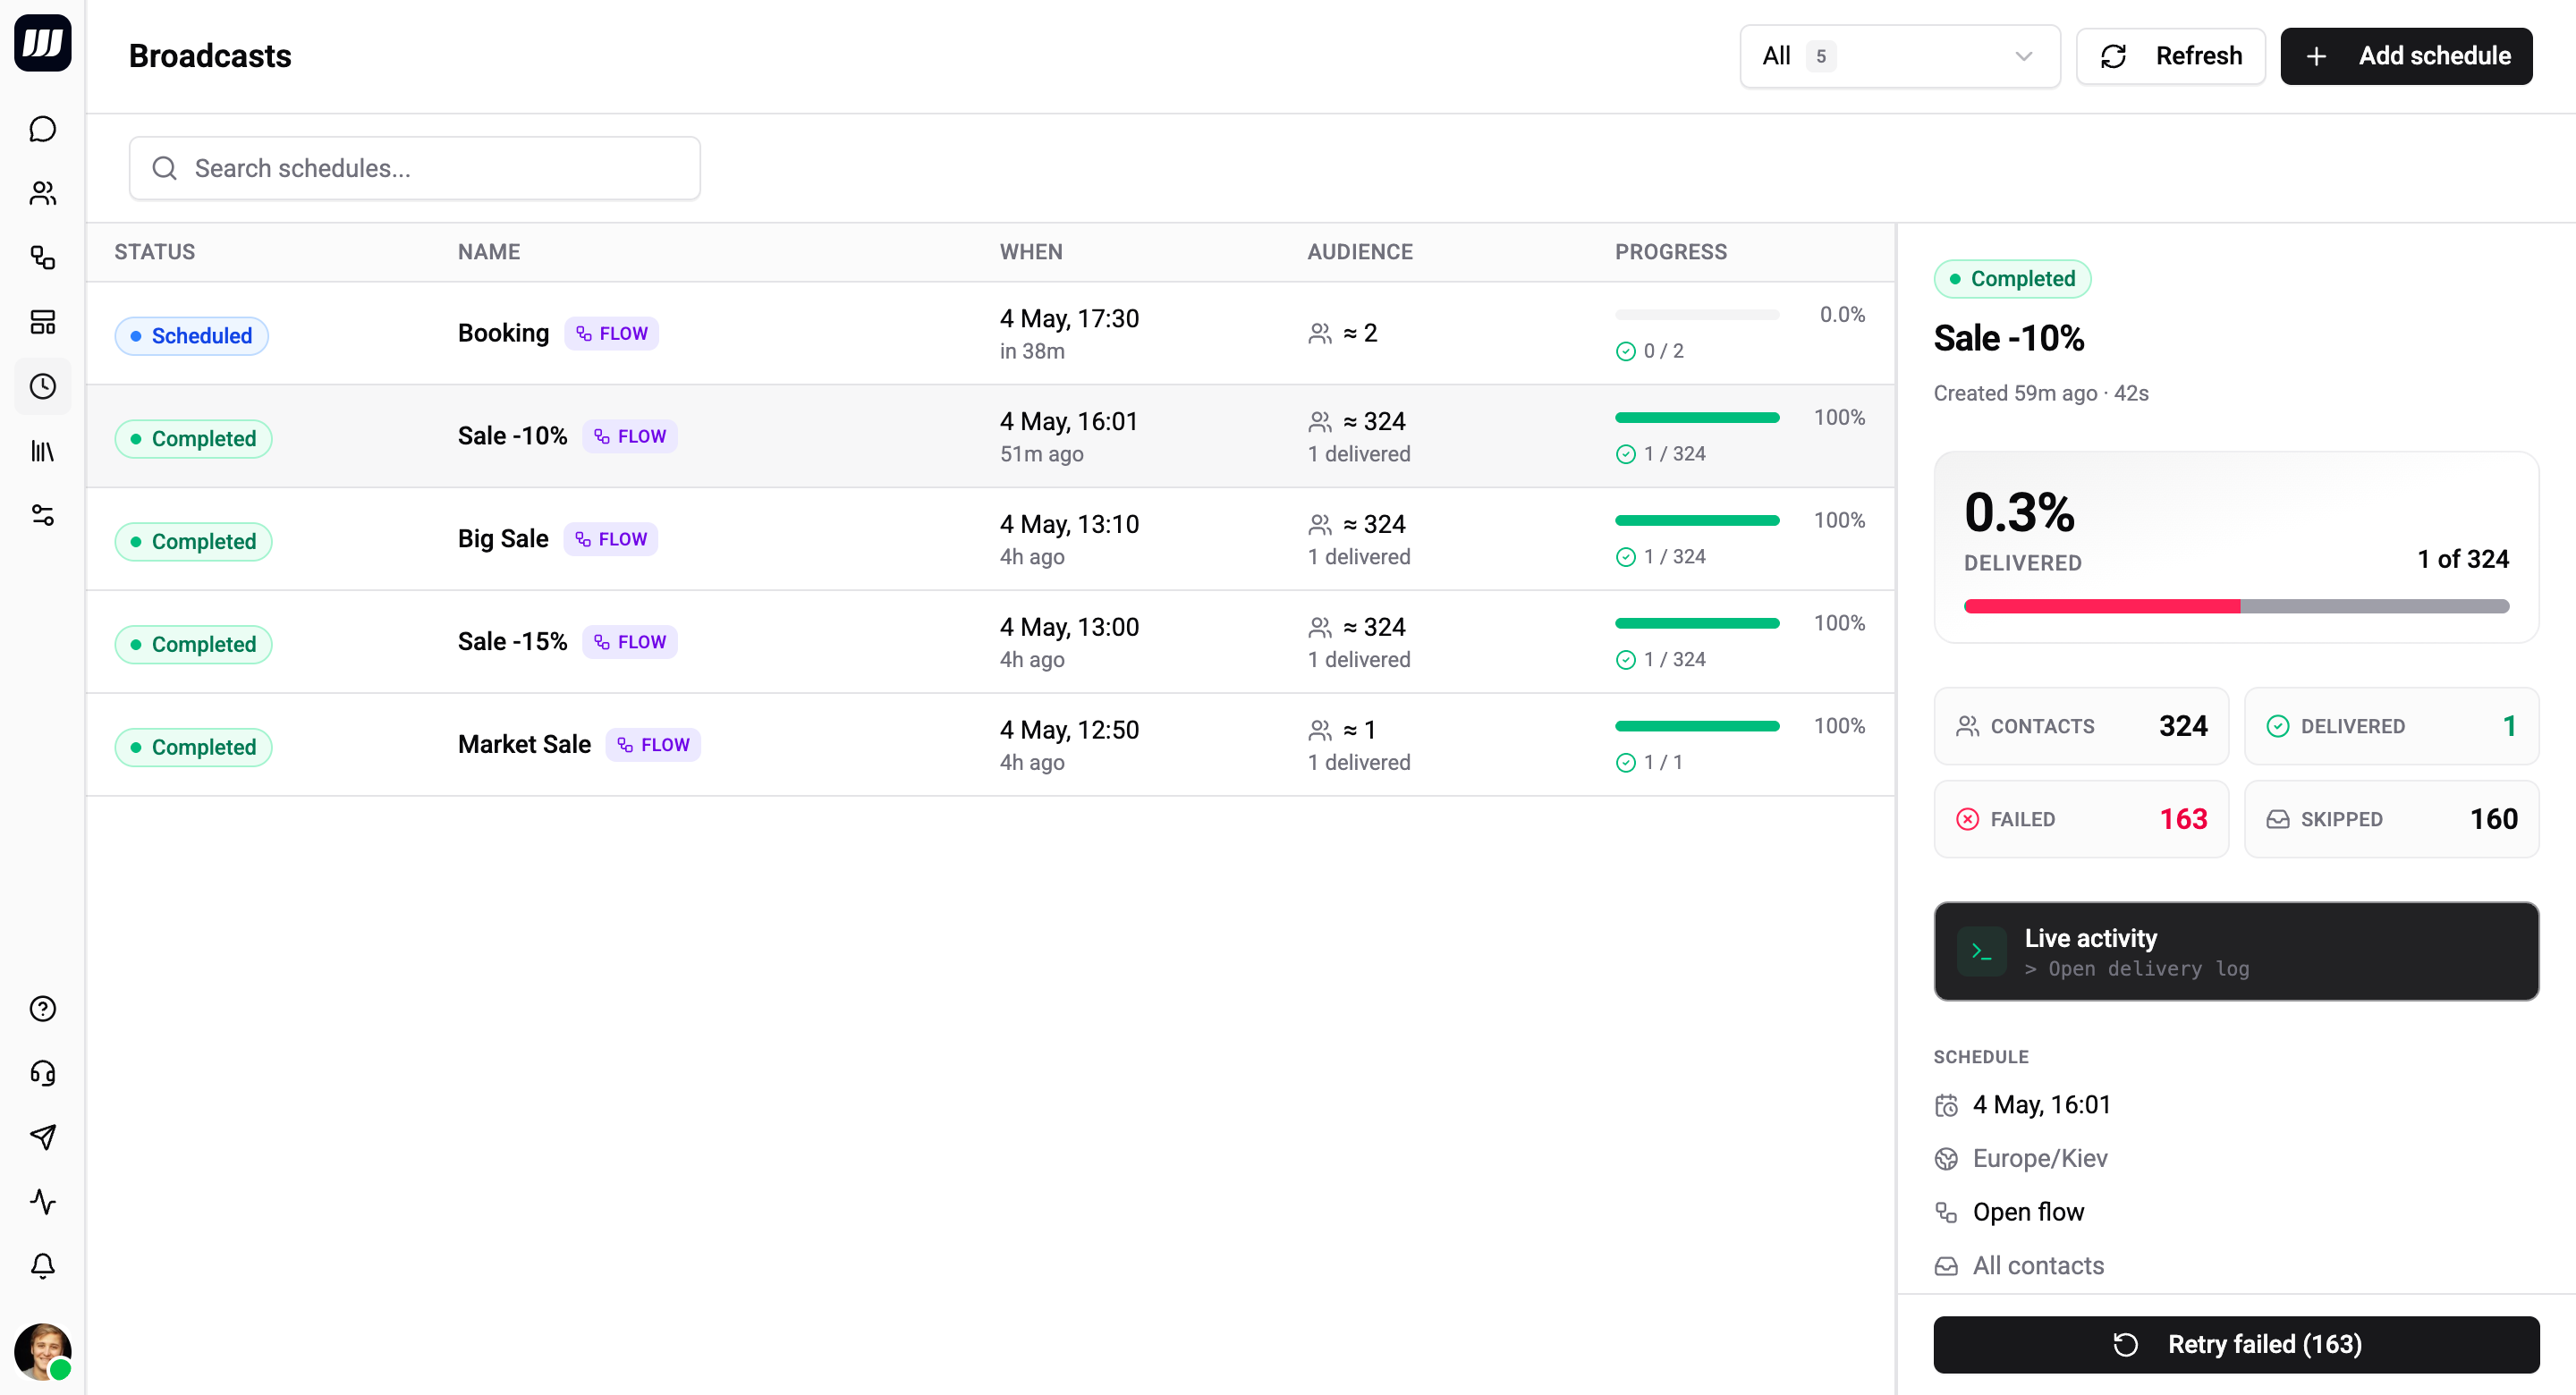Click the Scheduled status badge
This screenshot has height=1395, width=2576.
coord(191,336)
